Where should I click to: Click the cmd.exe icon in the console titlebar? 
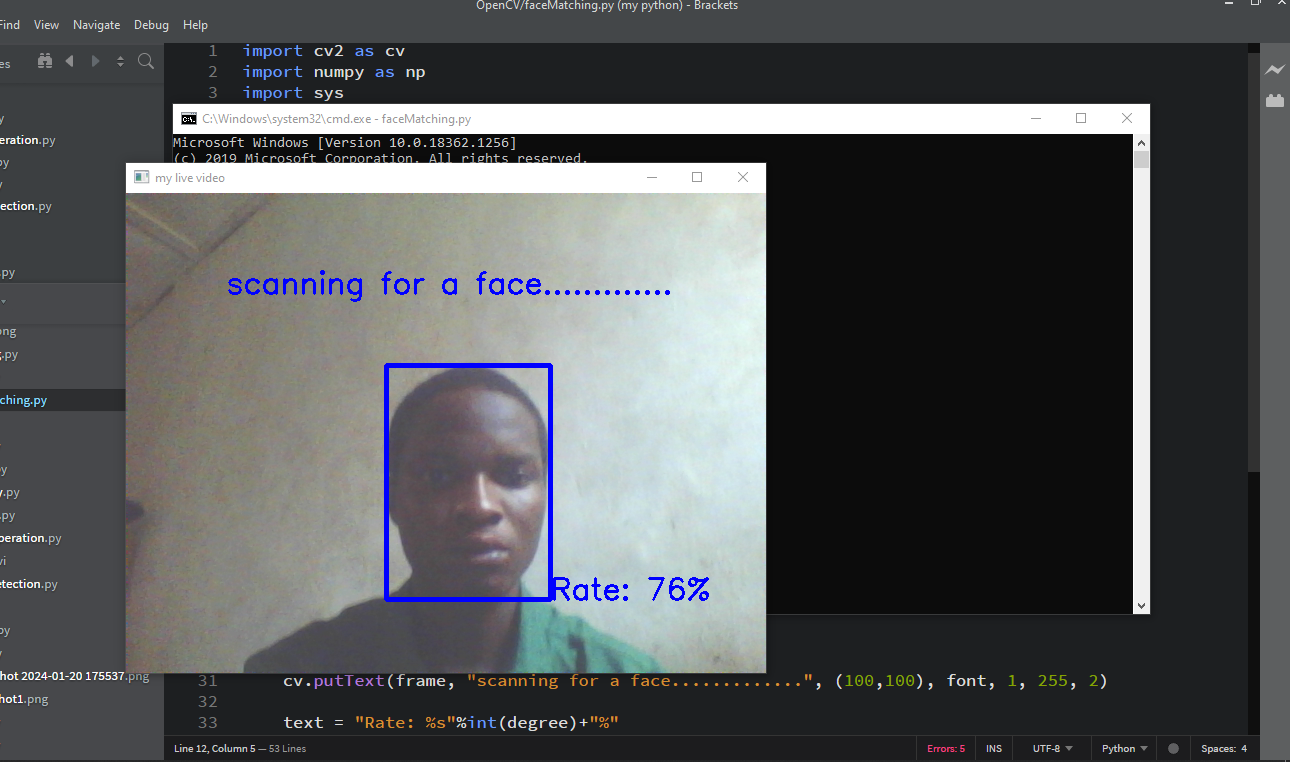pyautogui.click(x=190, y=118)
